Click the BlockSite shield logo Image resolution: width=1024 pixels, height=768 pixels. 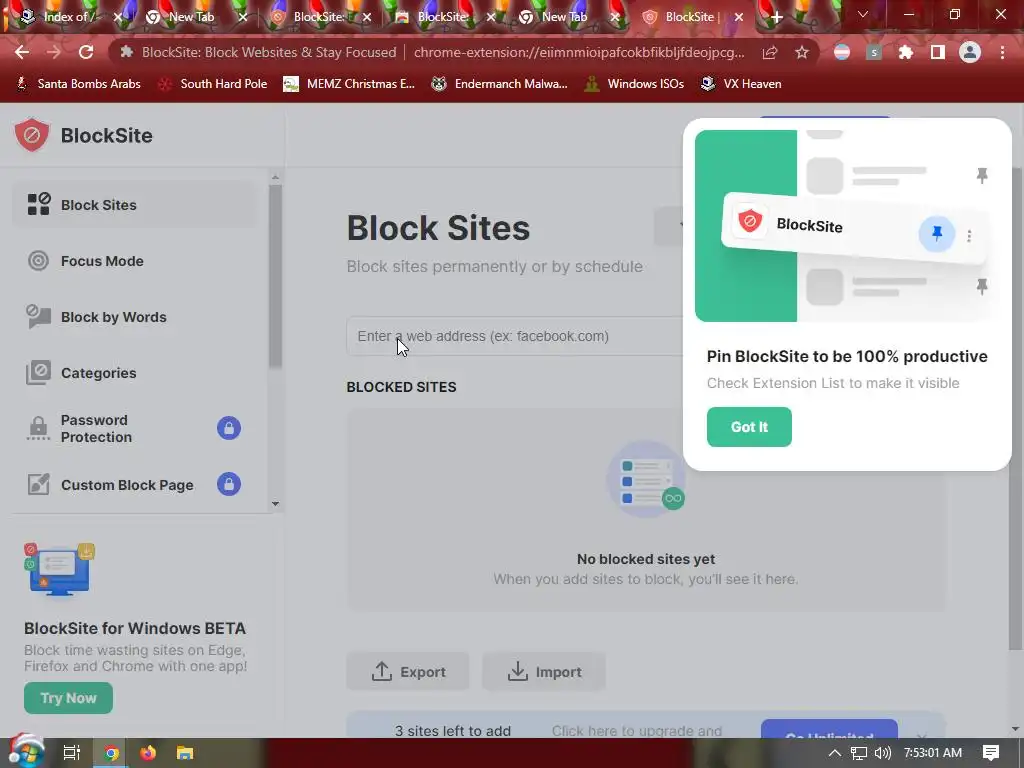(31, 135)
